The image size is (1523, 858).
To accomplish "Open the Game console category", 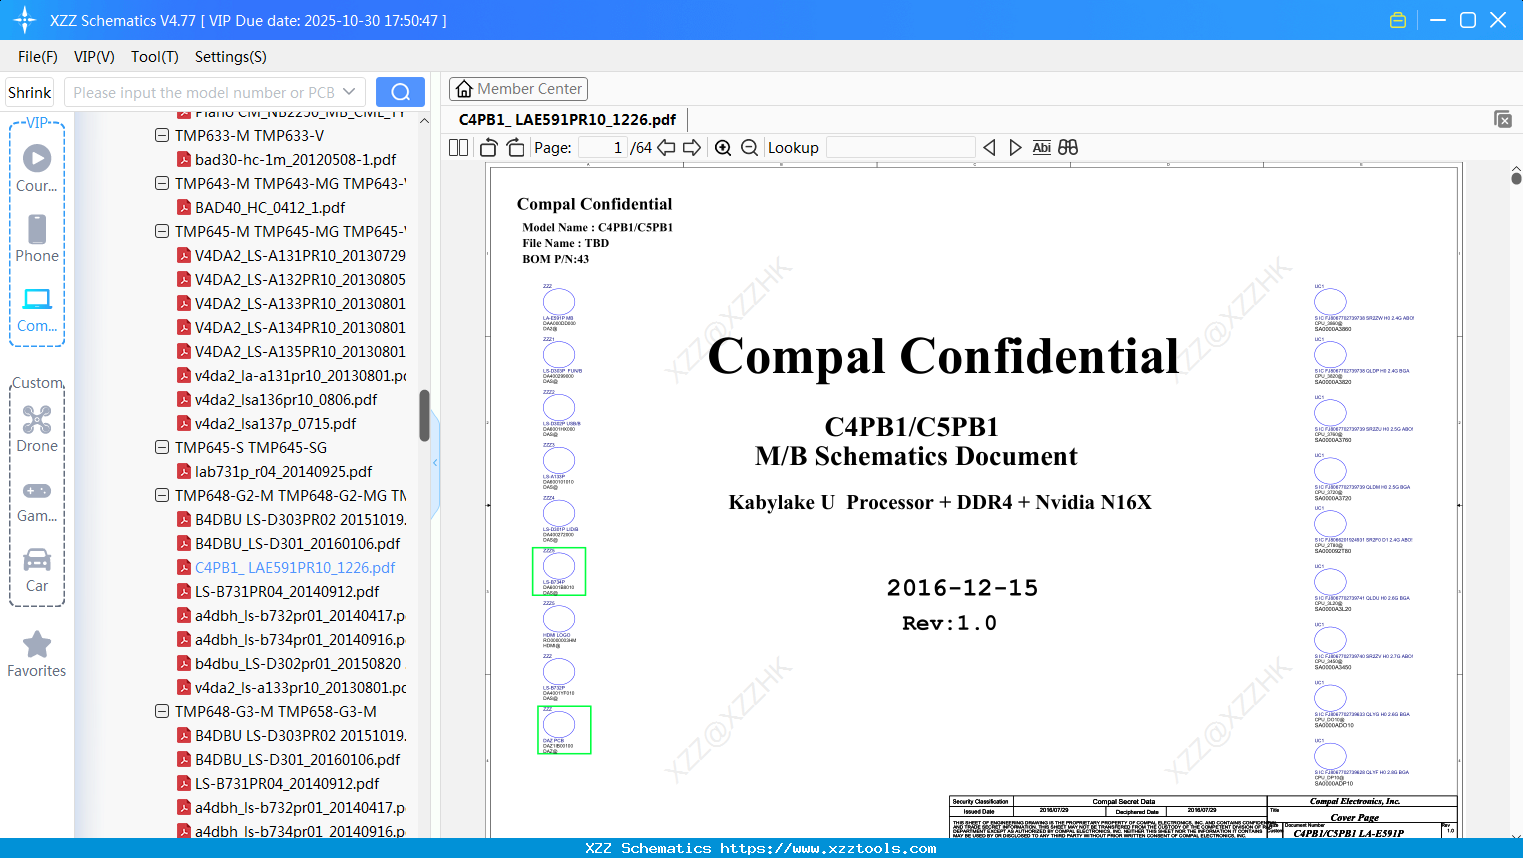I will pos(37,500).
